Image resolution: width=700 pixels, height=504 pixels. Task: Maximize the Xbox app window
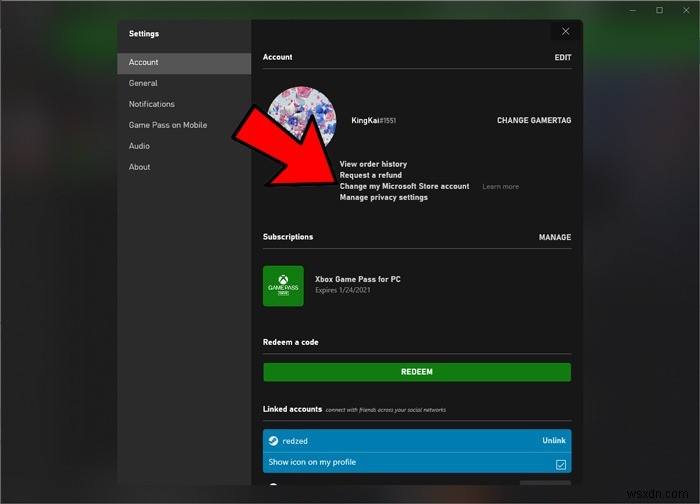pos(659,10)
